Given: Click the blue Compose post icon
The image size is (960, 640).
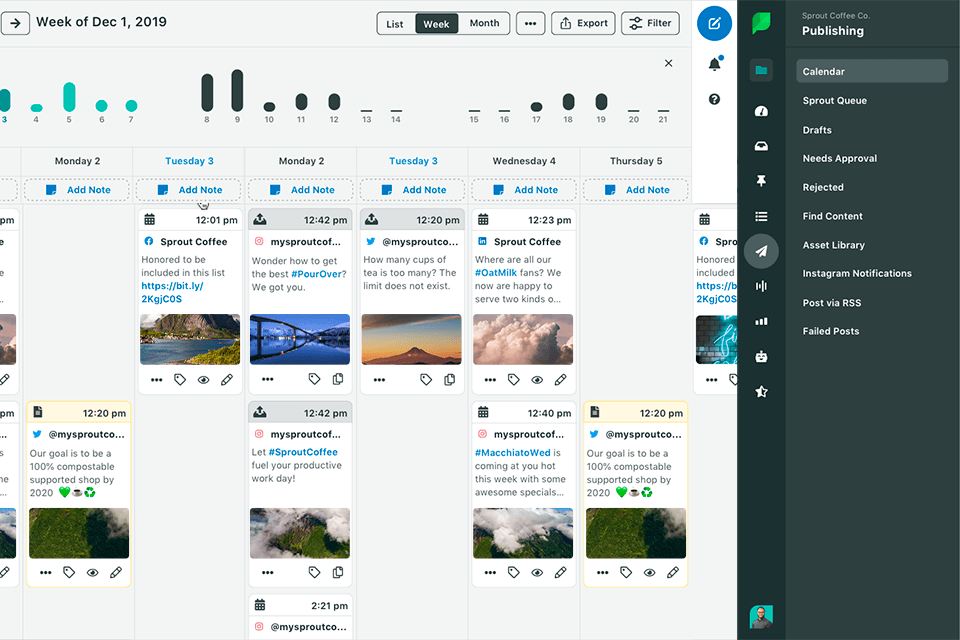Looking at the screenshot, I should (x=714, y=23).
